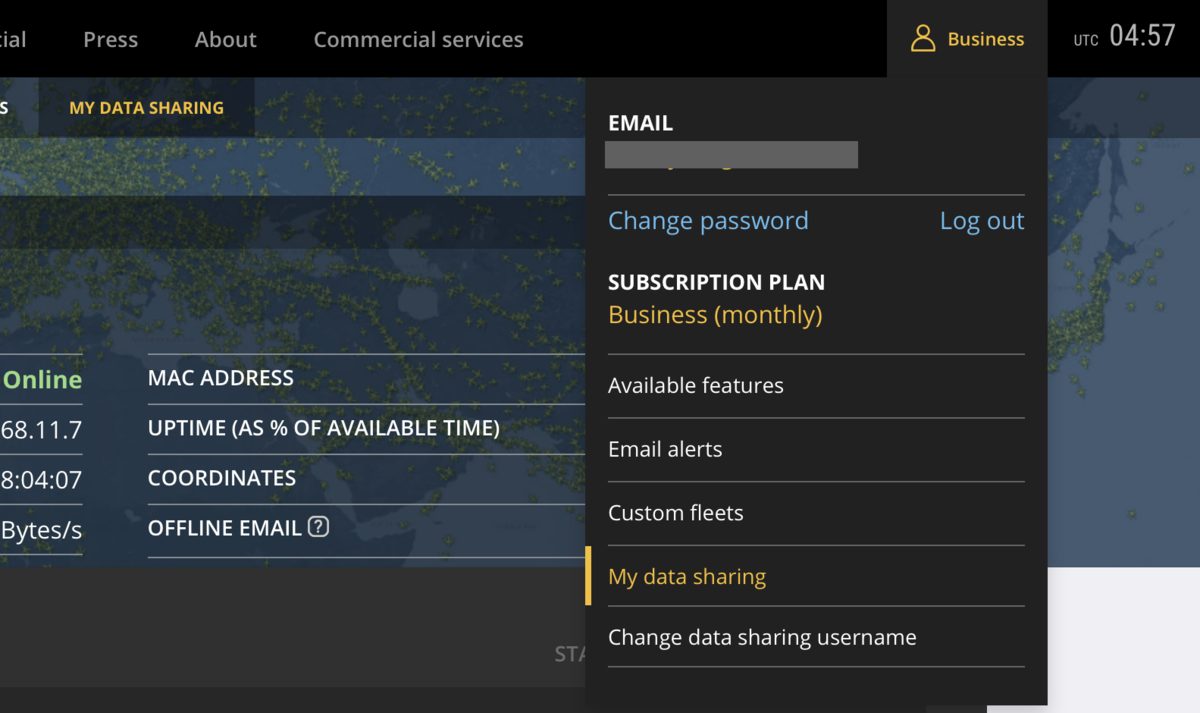
Task: Switch to the MY DATA SHARING tab
Action: click(x=147, y=107)
